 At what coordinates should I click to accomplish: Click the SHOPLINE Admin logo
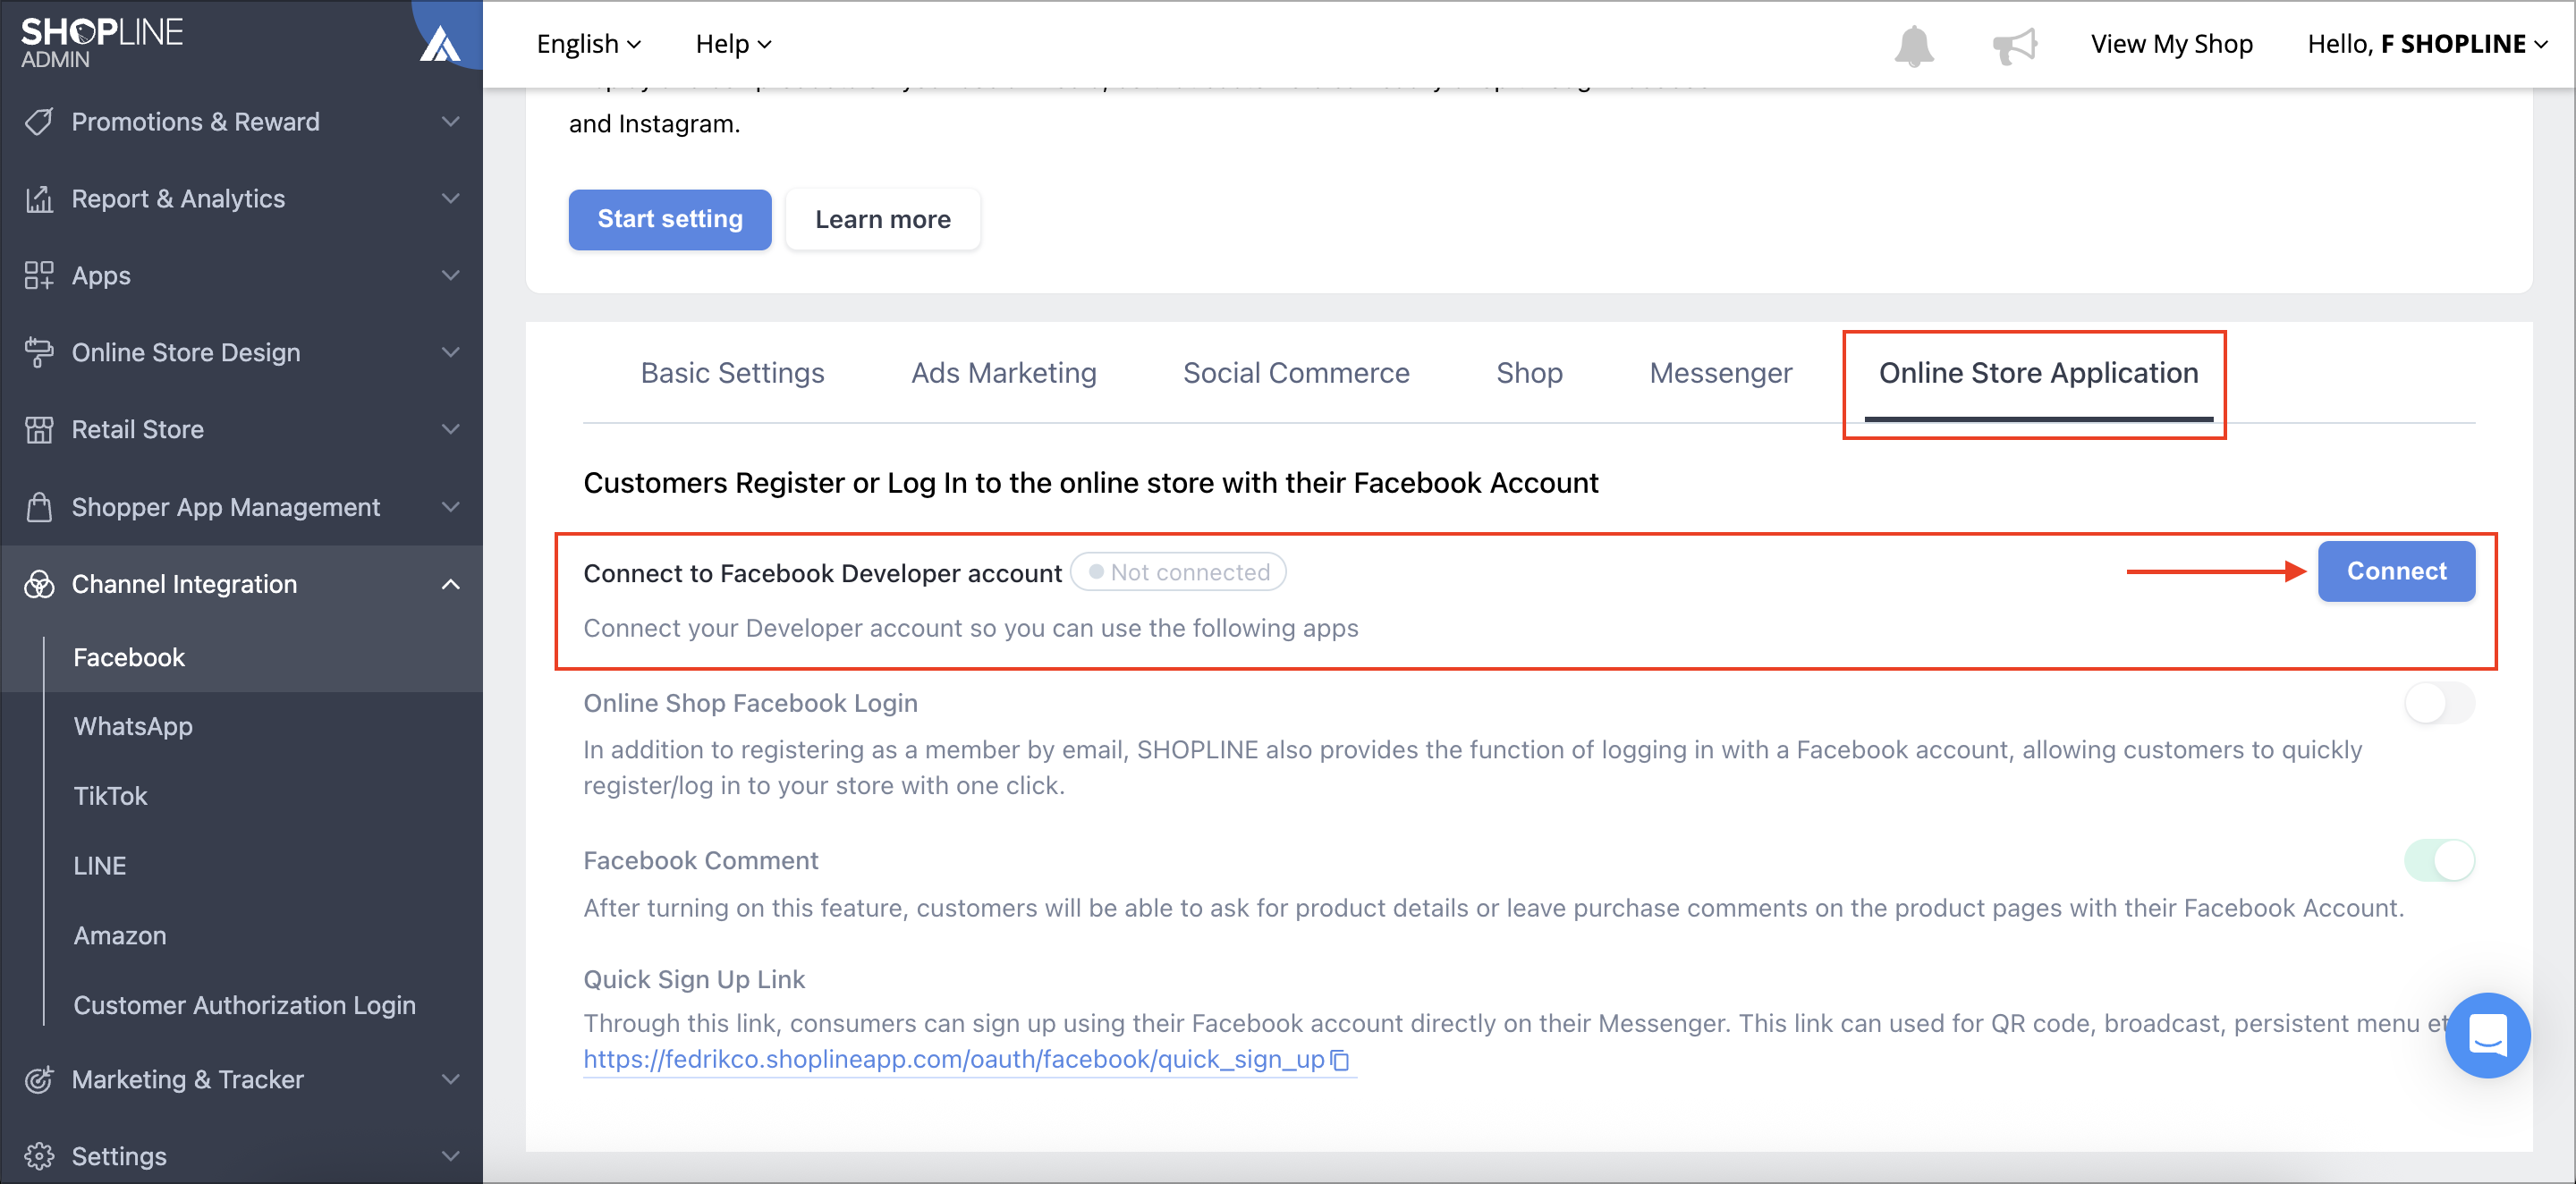102,43
